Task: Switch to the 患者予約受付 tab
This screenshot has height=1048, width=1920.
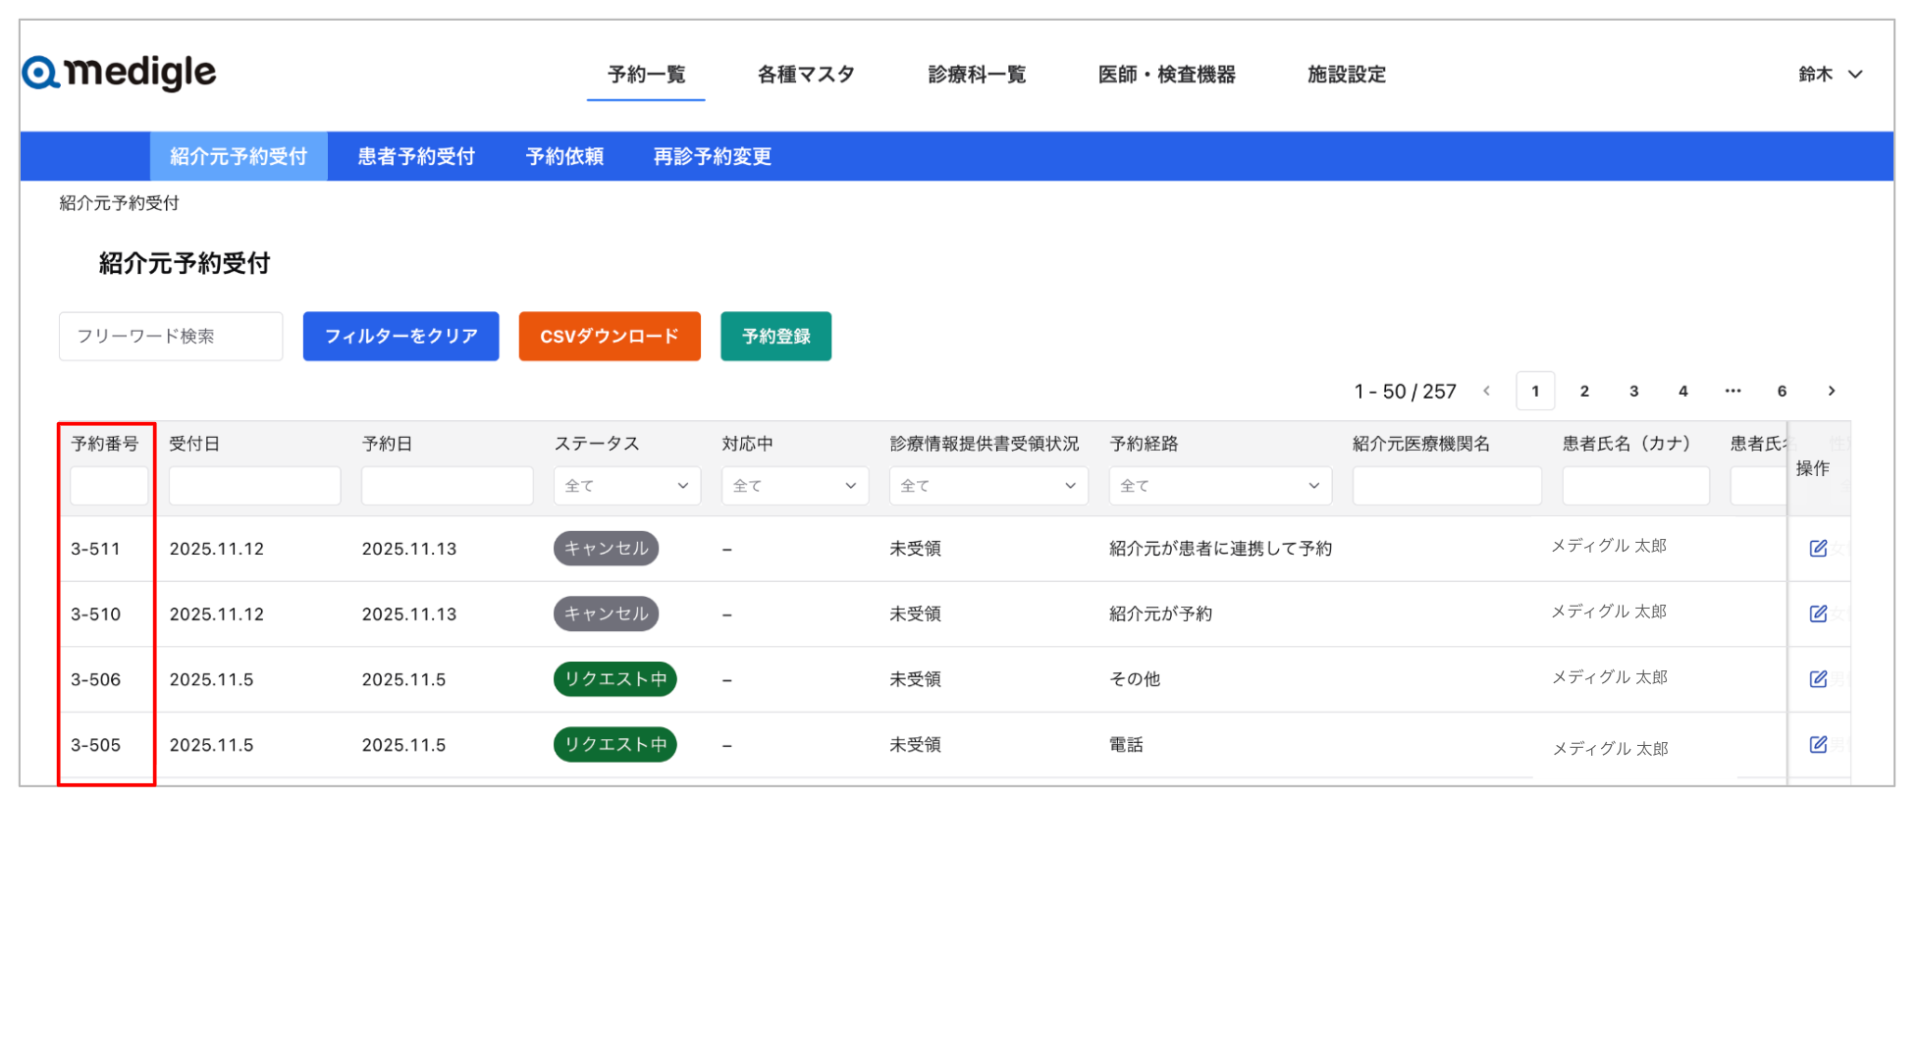Action: [416, 157]
